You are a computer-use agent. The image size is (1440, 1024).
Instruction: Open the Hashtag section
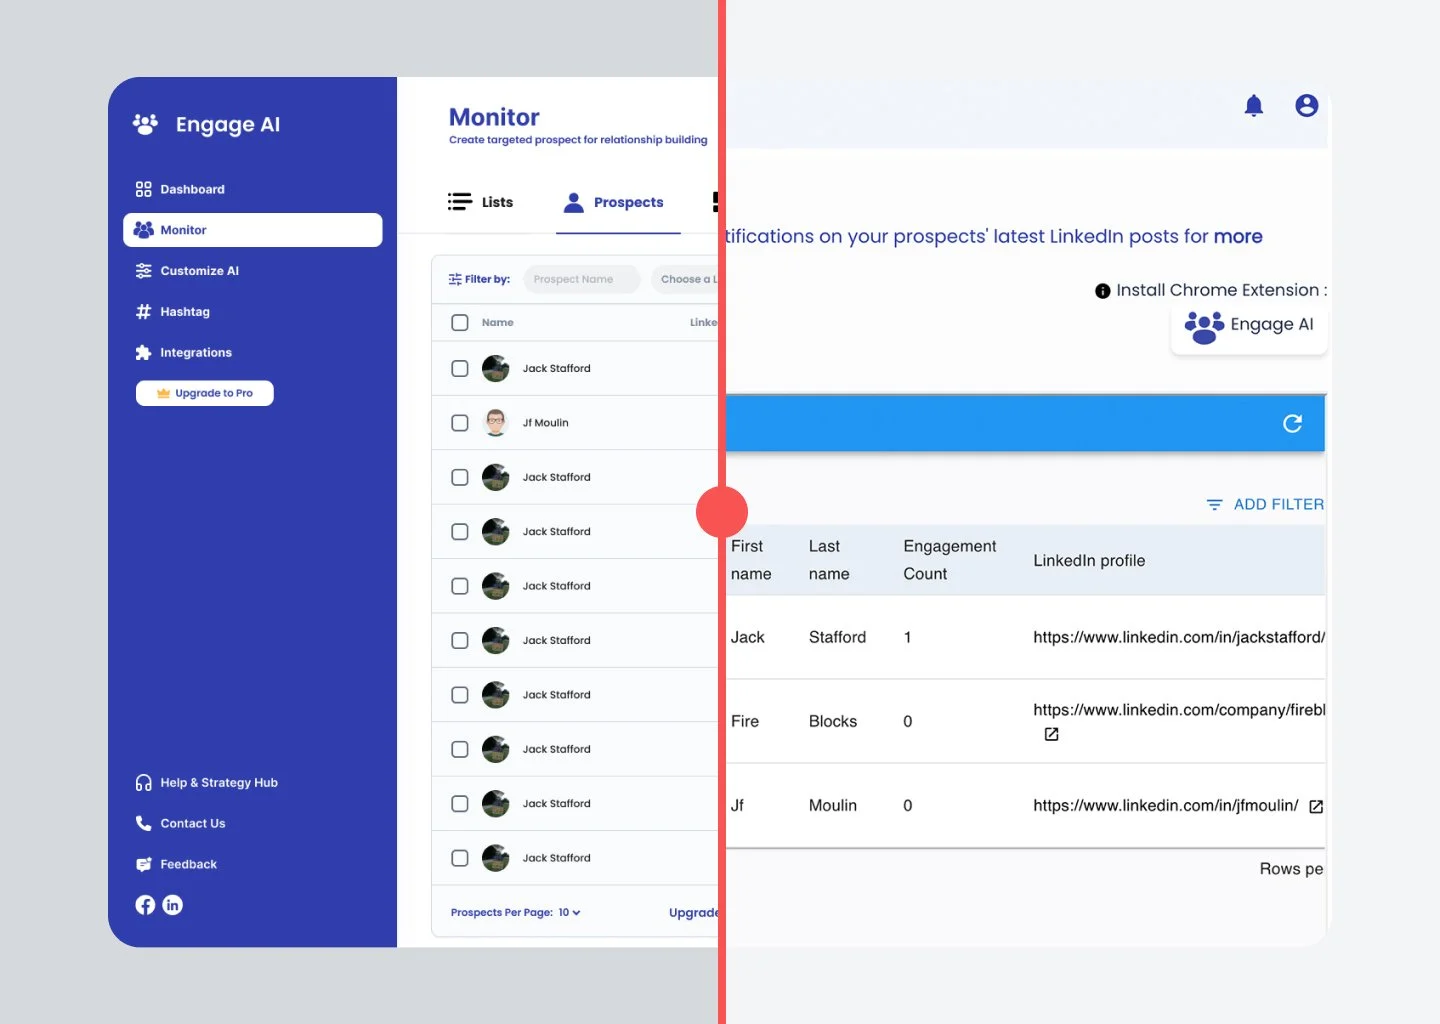tap(173, 312)
